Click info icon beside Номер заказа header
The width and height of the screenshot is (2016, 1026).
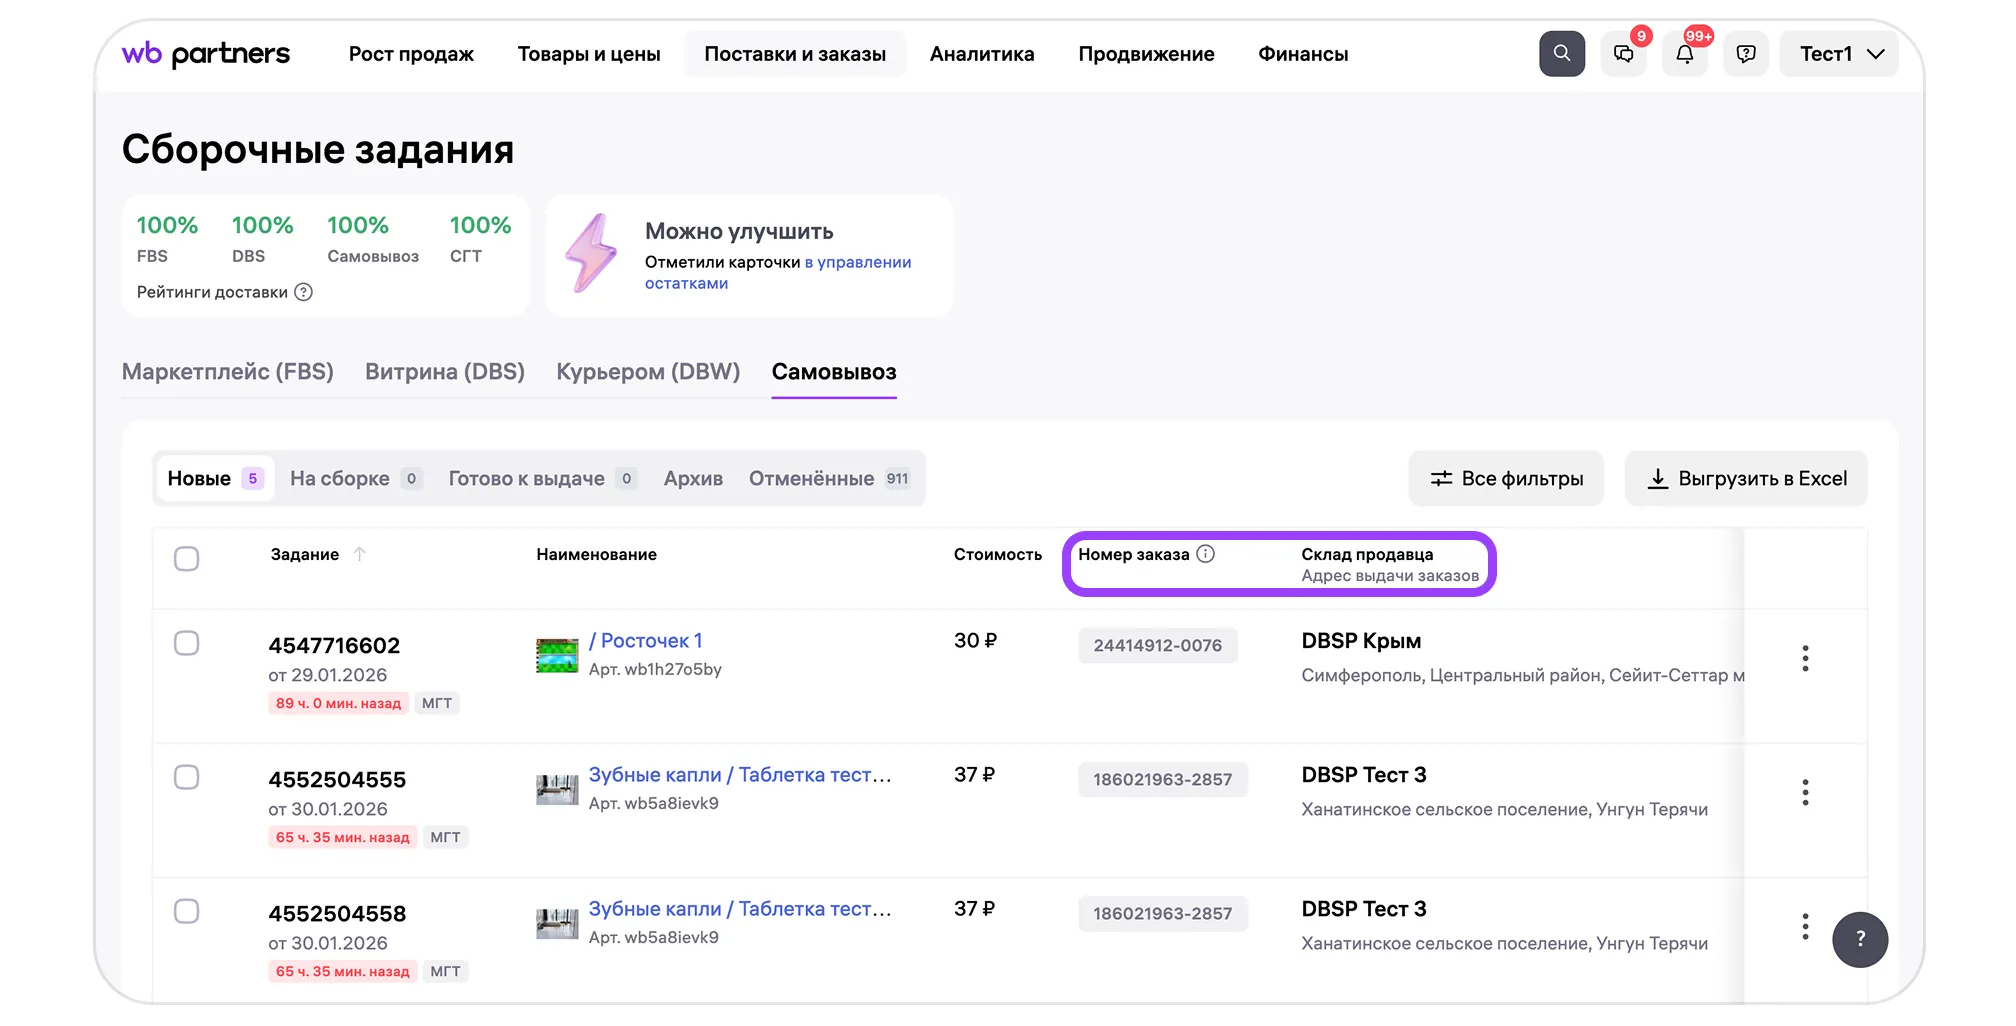coord(1206,554)
